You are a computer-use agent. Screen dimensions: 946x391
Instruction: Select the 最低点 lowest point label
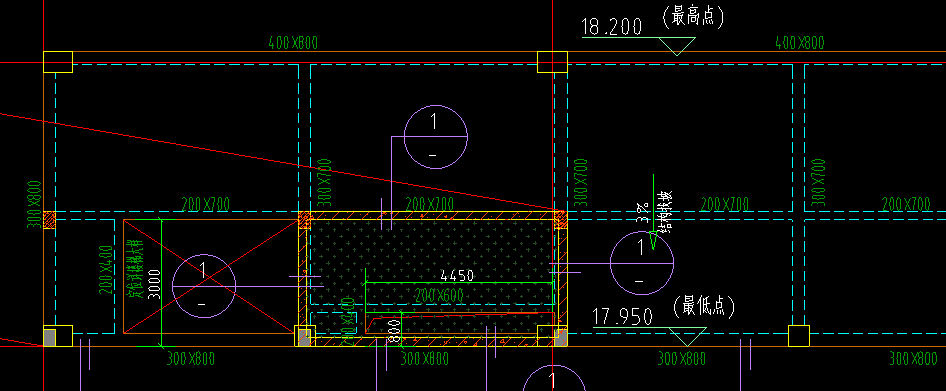pos(704,307)
